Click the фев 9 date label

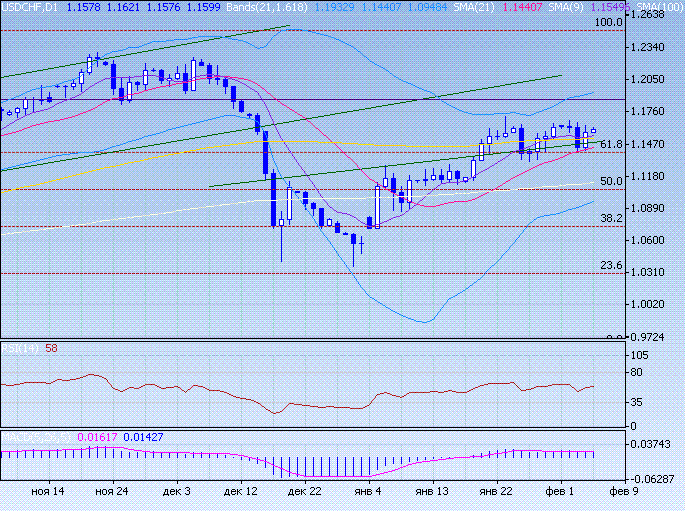click(x=625, y=492)
